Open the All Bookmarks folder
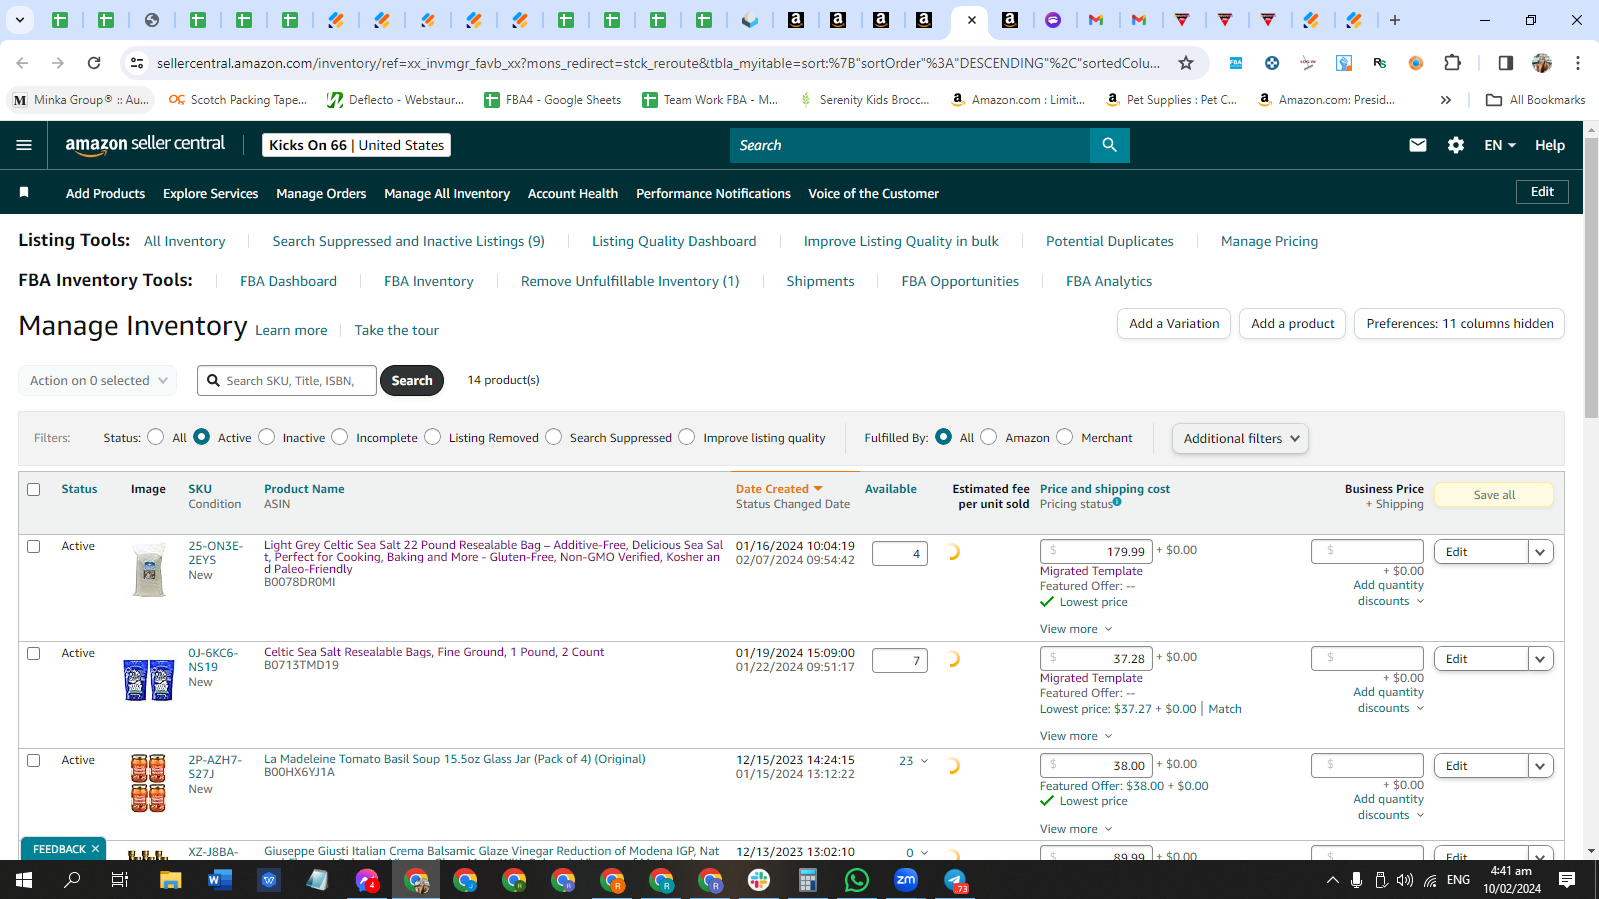This screenshot has height=899, width=1599. pos(1535,100)
